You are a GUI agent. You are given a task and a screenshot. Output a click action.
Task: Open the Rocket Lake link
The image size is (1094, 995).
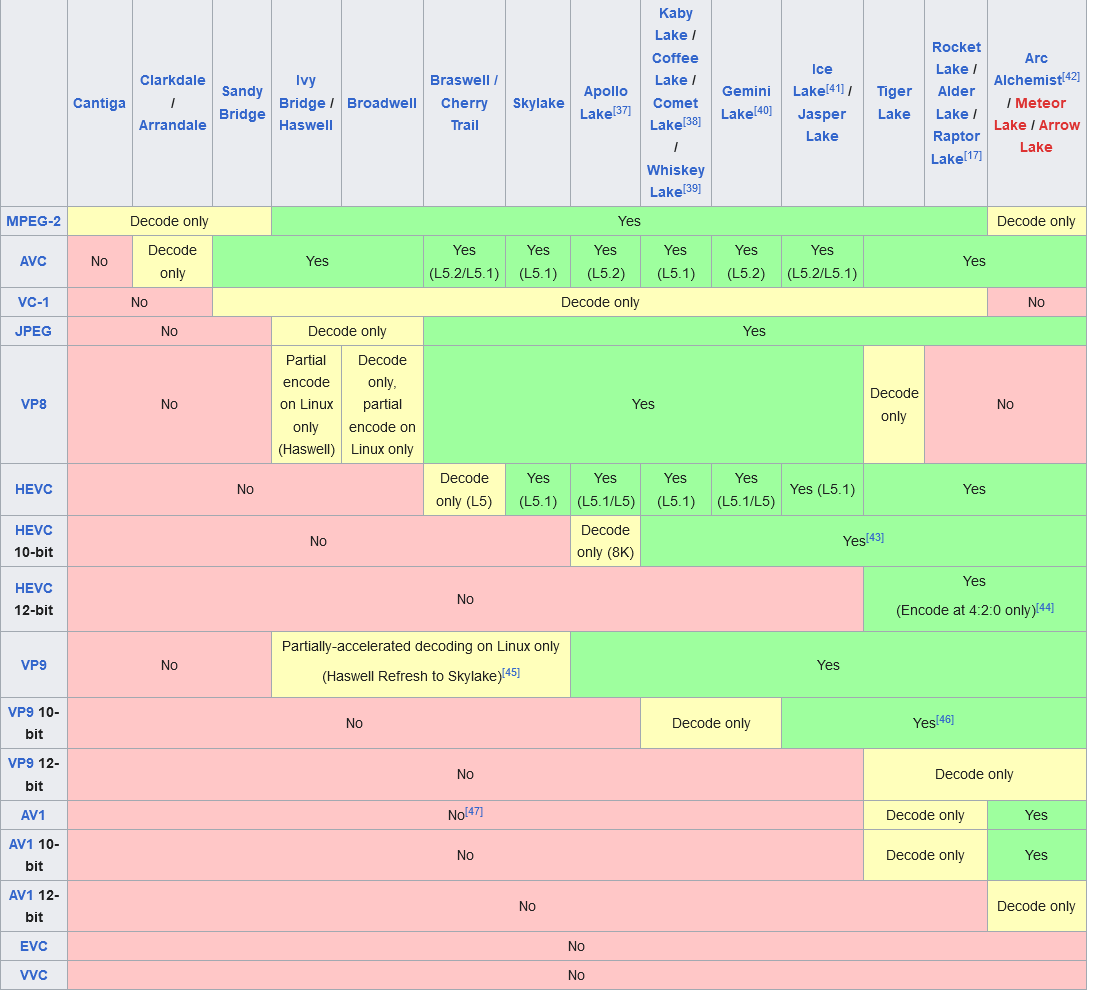pyautogui.click(x=955, y=58)
